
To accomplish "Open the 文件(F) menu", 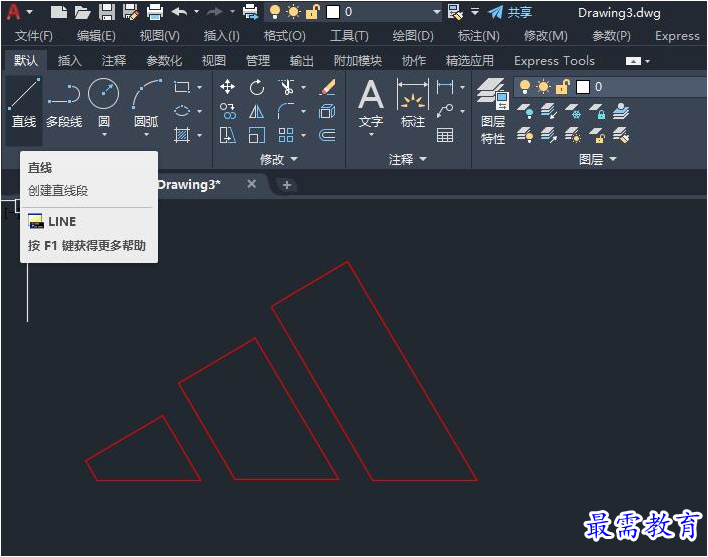I will (33, 36).
